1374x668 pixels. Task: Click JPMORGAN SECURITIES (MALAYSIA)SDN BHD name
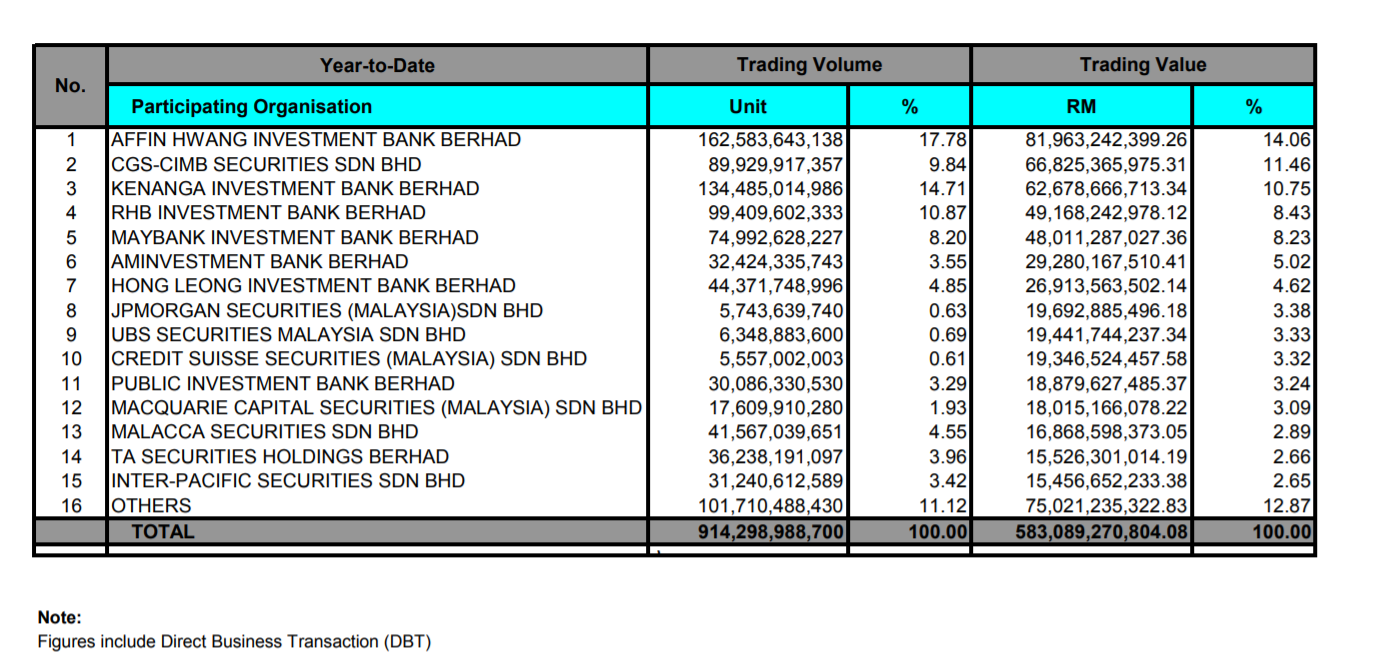327,310
